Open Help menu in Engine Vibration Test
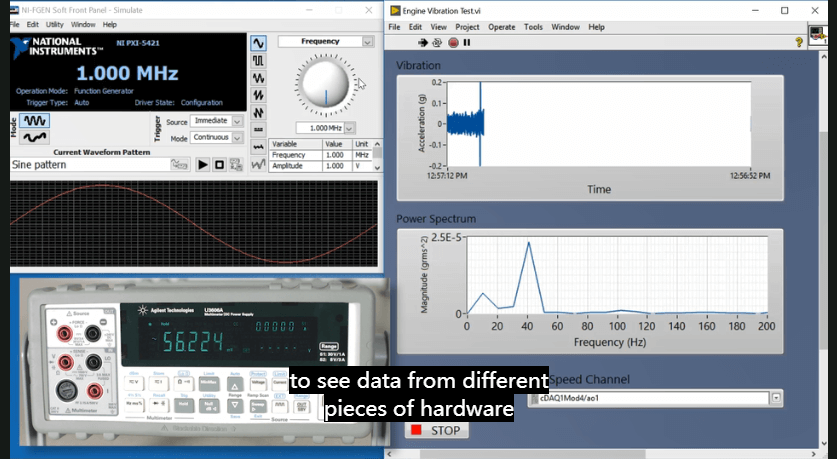Image resolution: width=837 pixels, height=459 pixels. [596, 27]
